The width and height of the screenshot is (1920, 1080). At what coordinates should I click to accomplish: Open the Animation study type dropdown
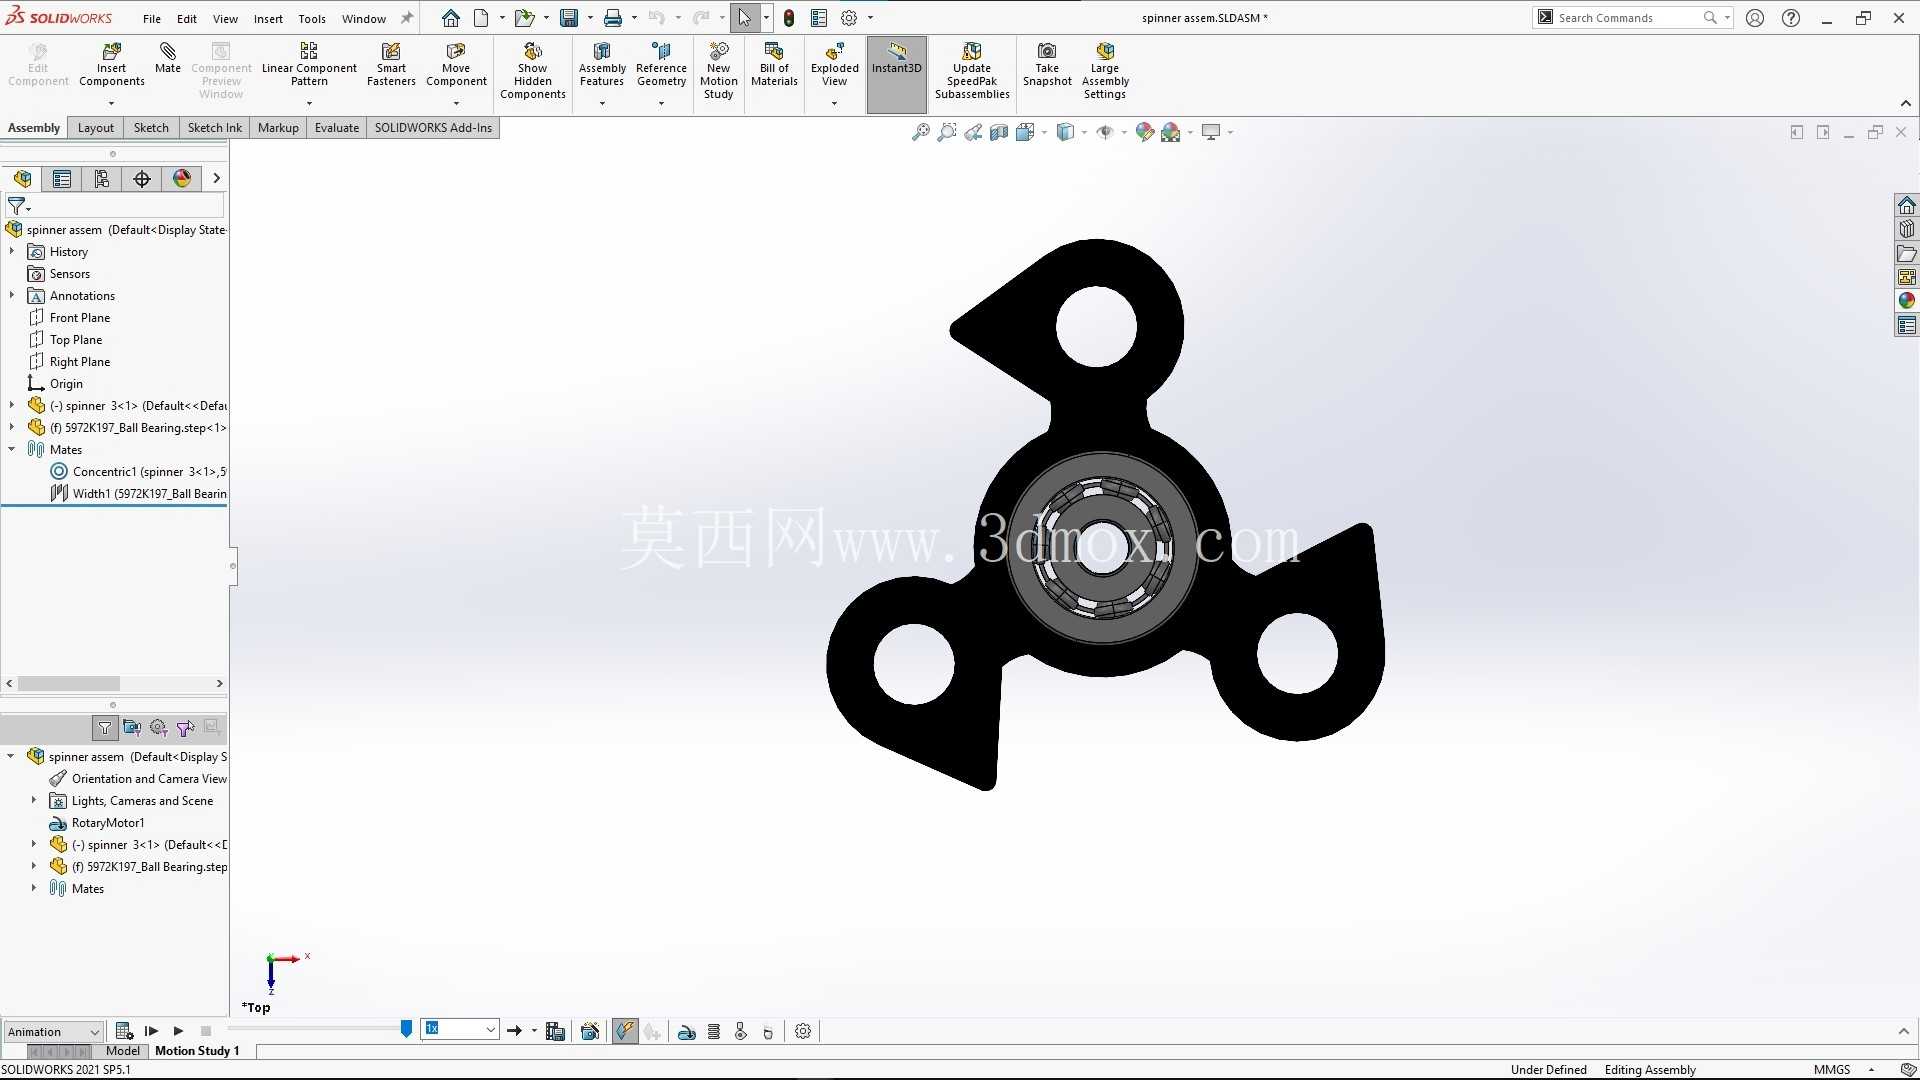click(54, 1031)
